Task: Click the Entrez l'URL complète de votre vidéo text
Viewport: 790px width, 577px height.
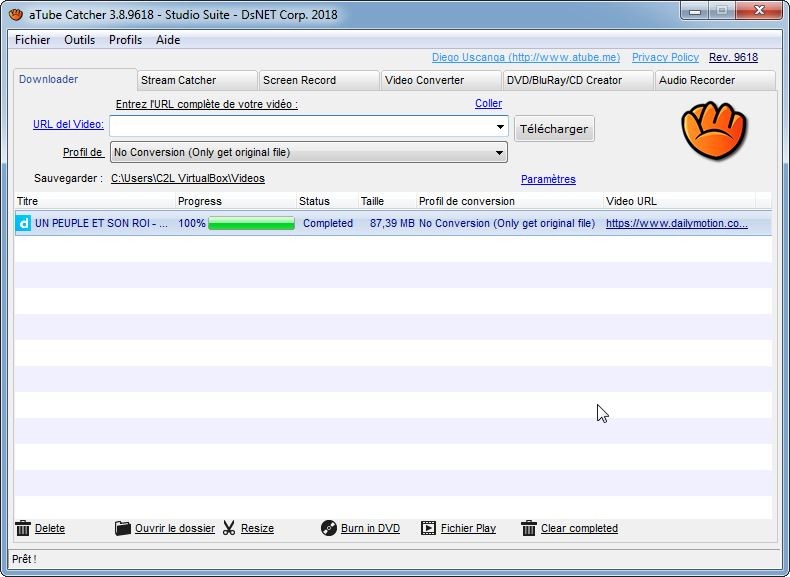Action: [207, 104]
